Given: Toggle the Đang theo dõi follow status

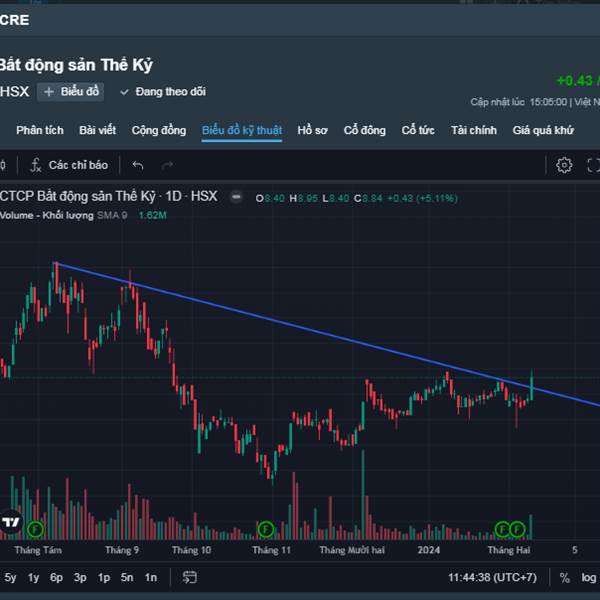Looking at the screenshot, I should [x=163, y=92].
